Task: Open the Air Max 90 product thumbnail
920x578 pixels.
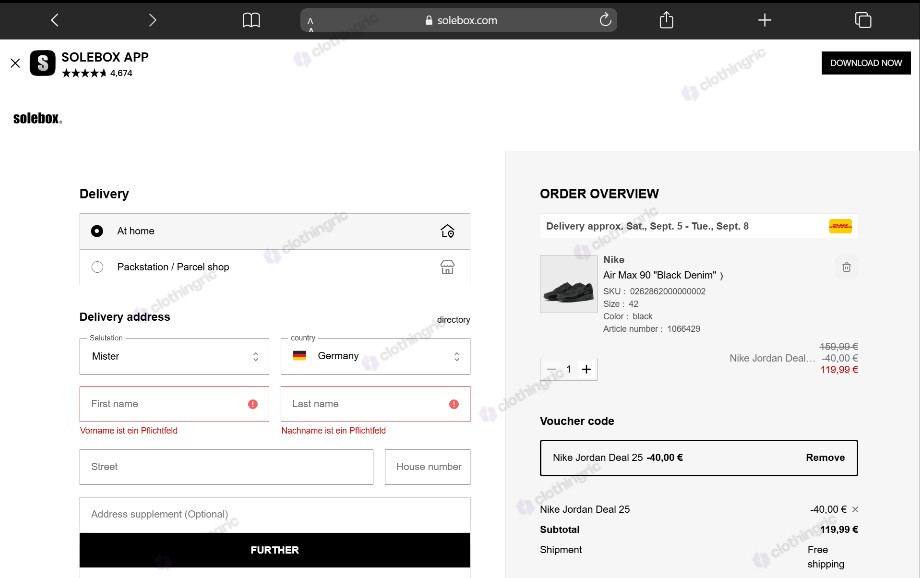Action: 569,283
